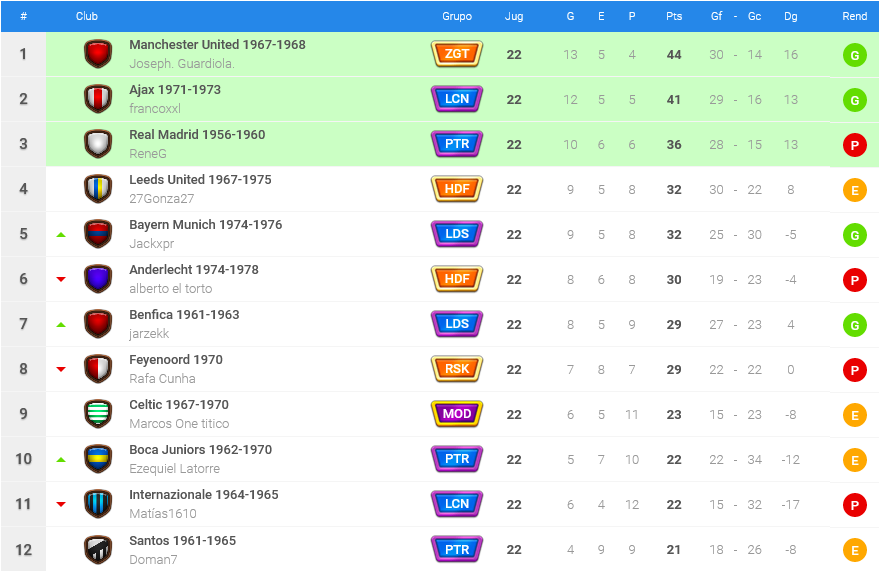Sort the table by Pts column
The image size is (879, 571).
coord(674,16)
